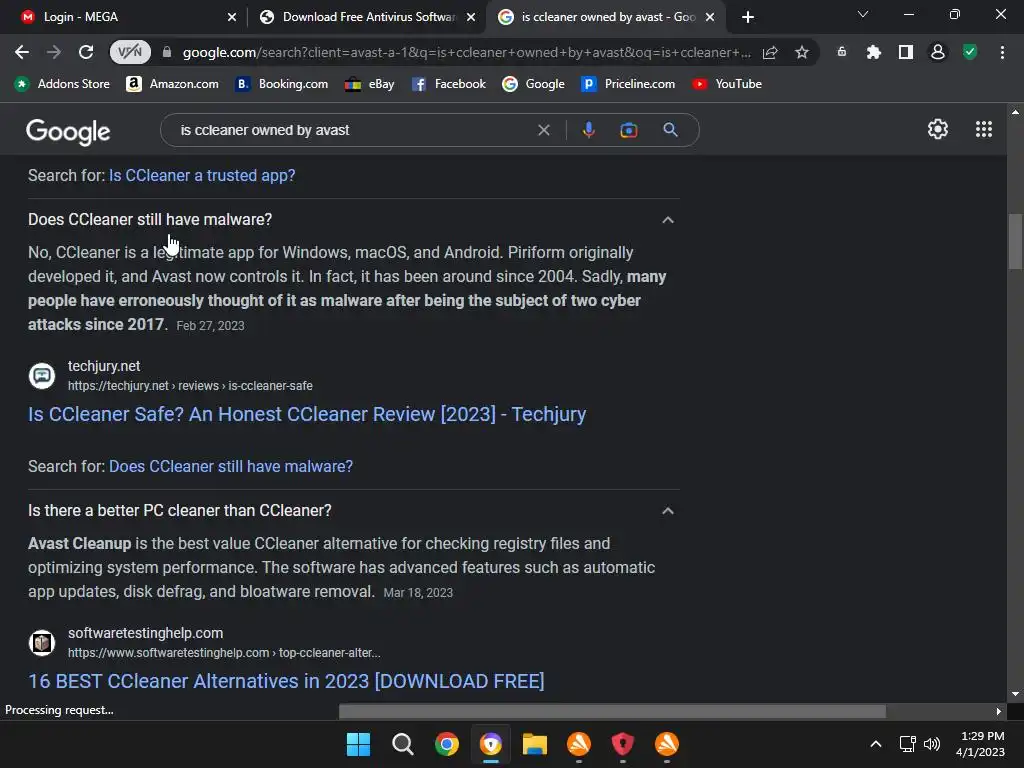Close the Download Free Antivirus tab
The height and width of the screenshot is (768, 1024).
point(471,17)
